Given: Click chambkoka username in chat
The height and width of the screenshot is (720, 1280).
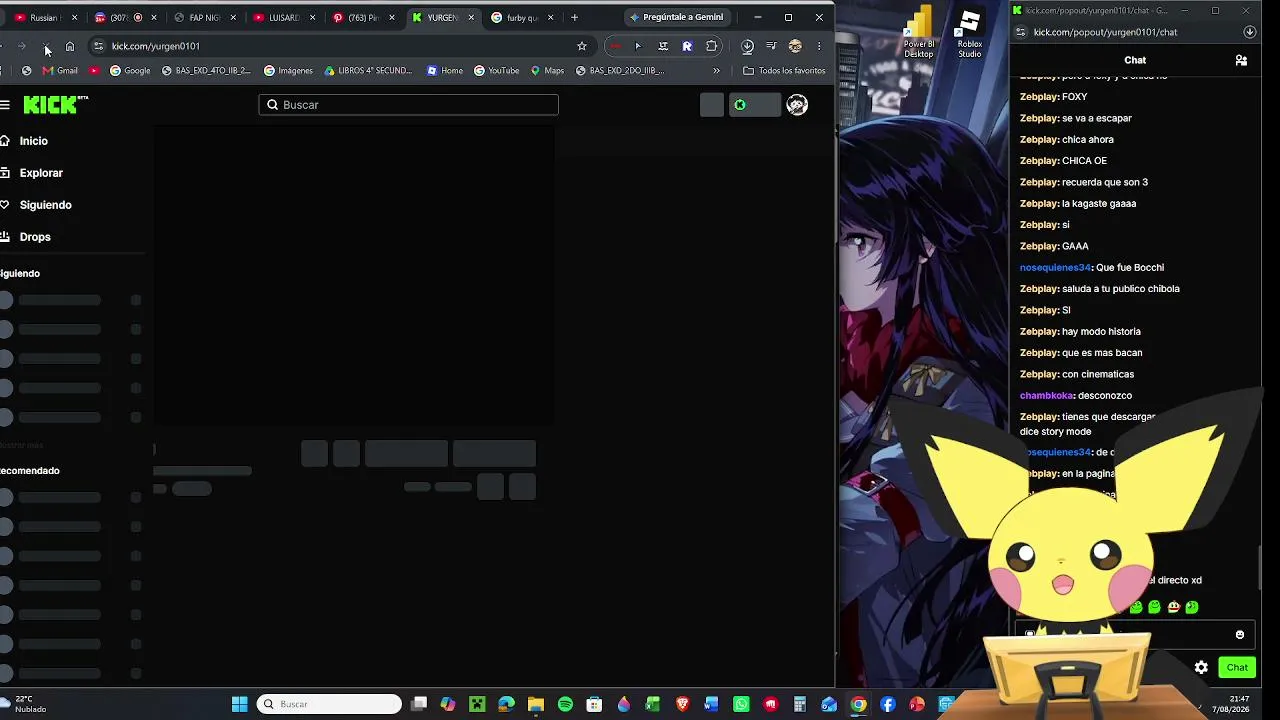Looking at the screenshot, I should click(x=1046, y=396).
